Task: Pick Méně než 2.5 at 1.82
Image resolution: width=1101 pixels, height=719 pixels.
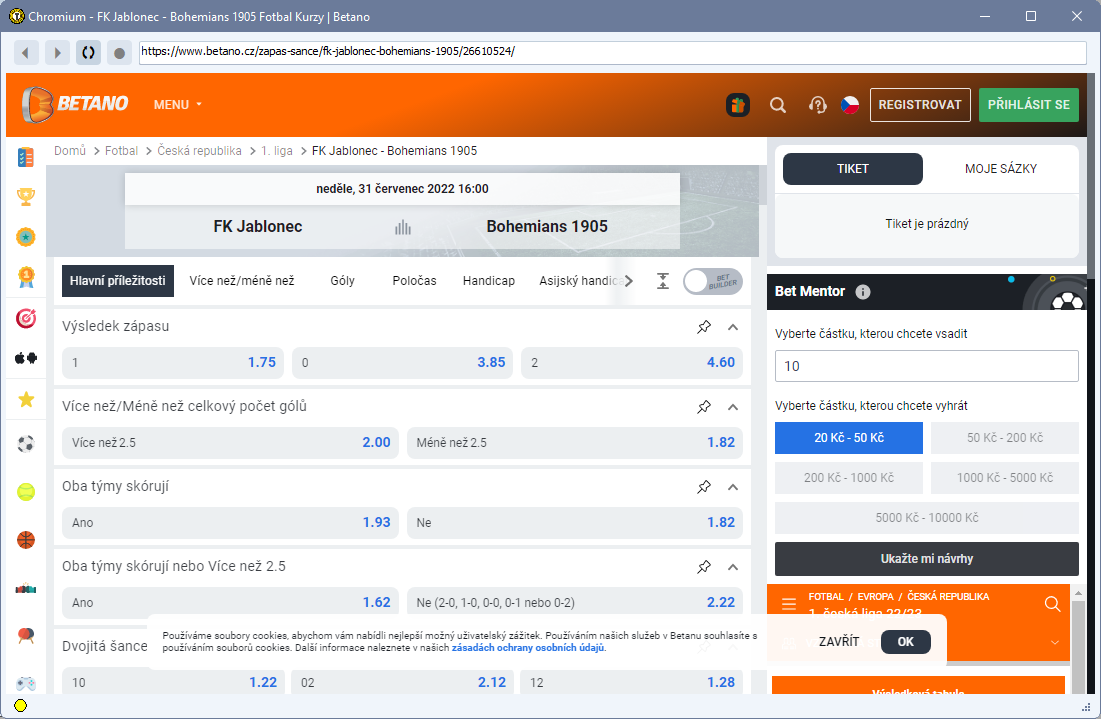Action: (x=575, y=443)
